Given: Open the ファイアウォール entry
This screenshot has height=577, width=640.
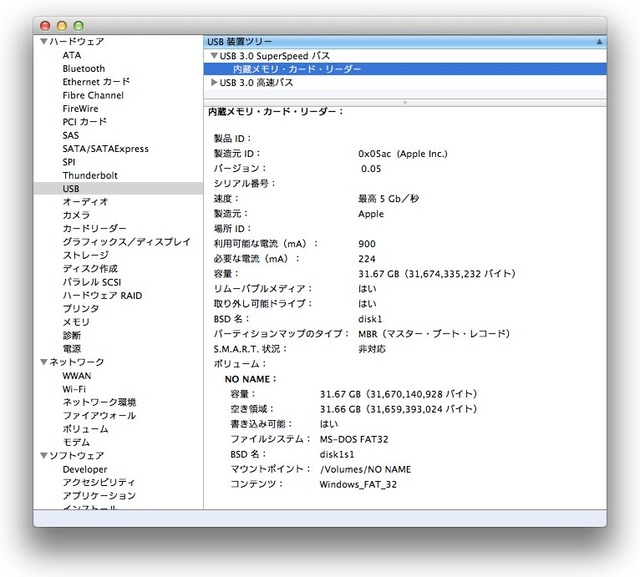Looking at the screenshot, I should click(x=99, y=415).
